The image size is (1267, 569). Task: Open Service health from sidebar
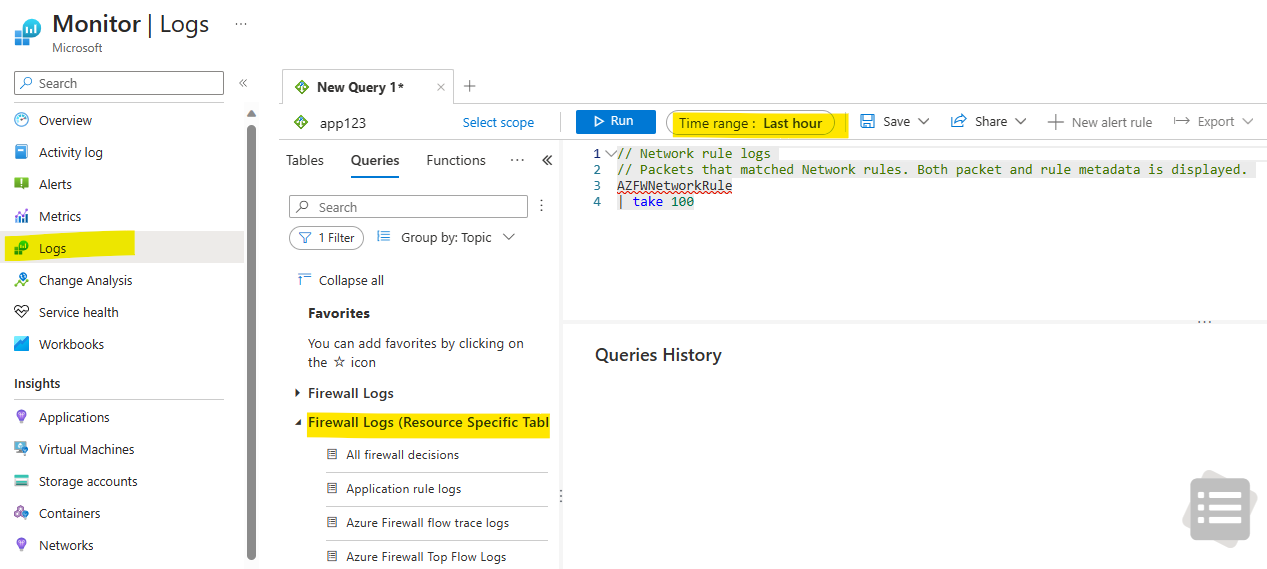pos(78,312)
